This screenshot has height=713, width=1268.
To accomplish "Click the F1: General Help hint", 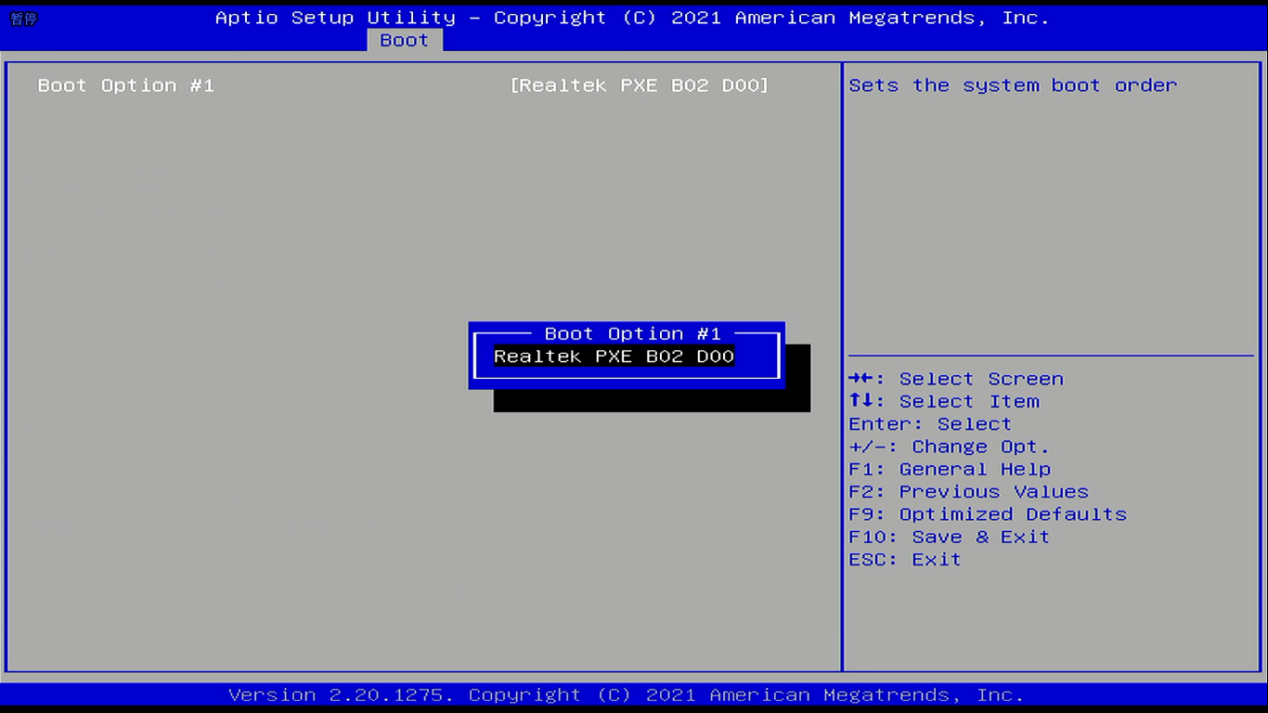I will pyautogui.click(x=949, y=469).
